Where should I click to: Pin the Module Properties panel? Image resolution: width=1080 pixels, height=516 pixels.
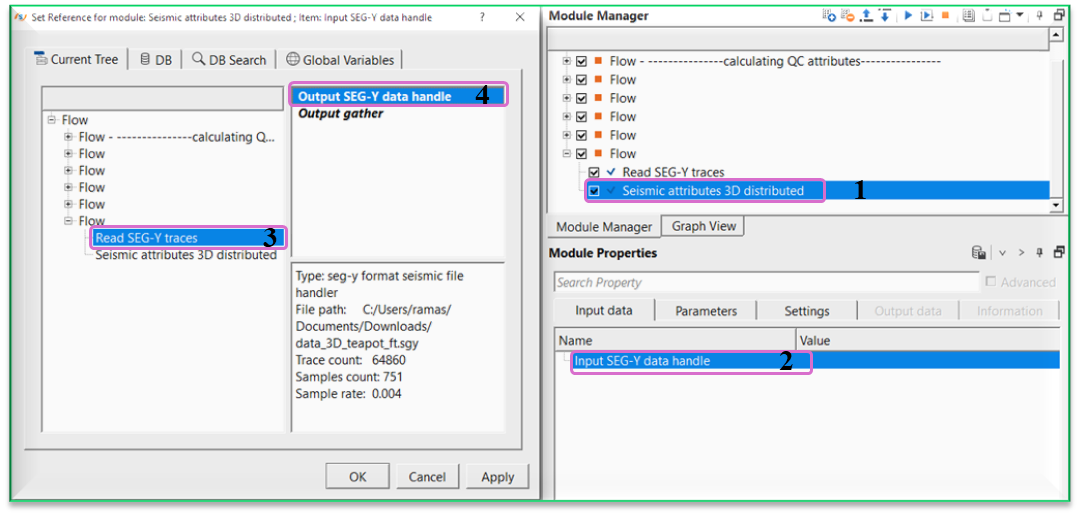click(x=1039, y=253)
